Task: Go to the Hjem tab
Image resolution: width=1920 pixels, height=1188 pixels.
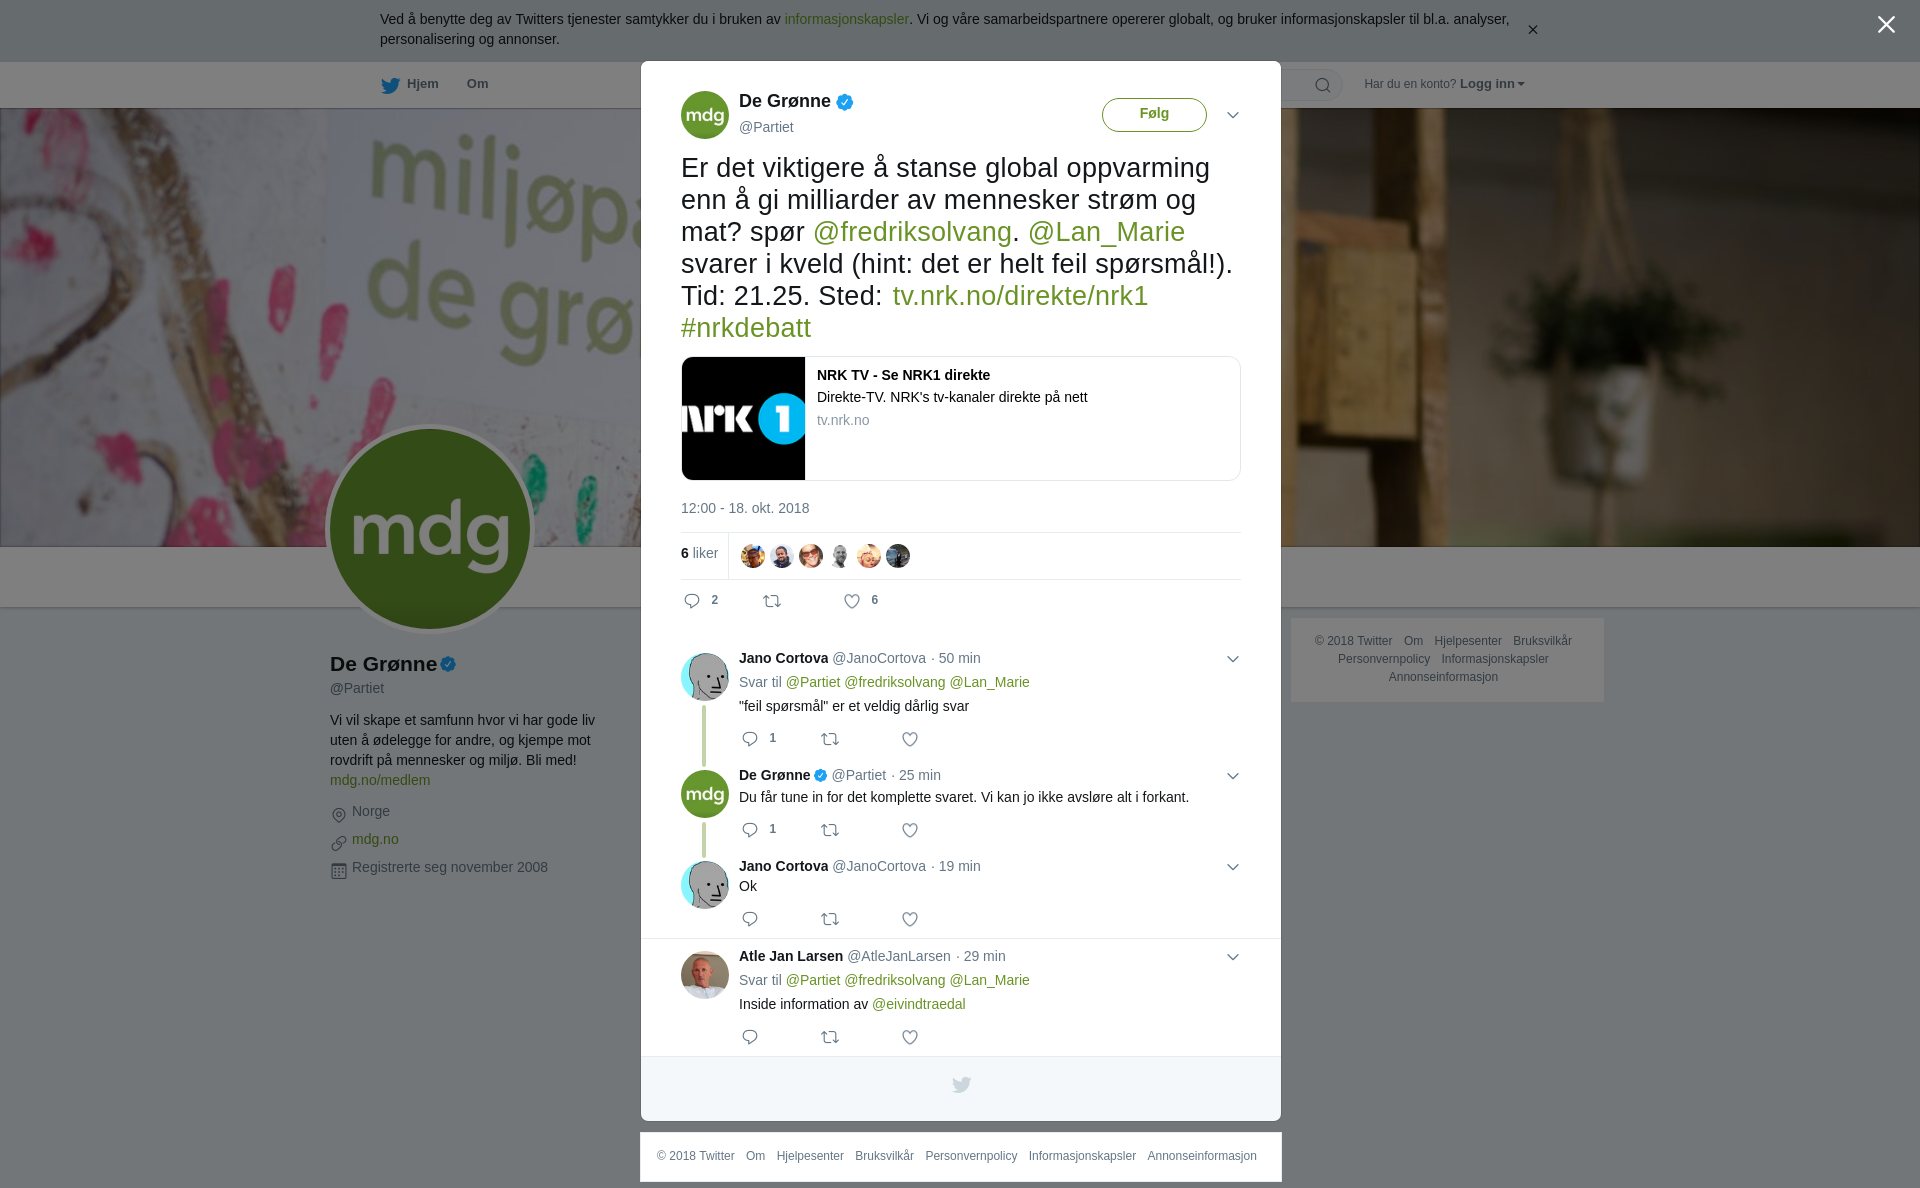Action: 410,84
